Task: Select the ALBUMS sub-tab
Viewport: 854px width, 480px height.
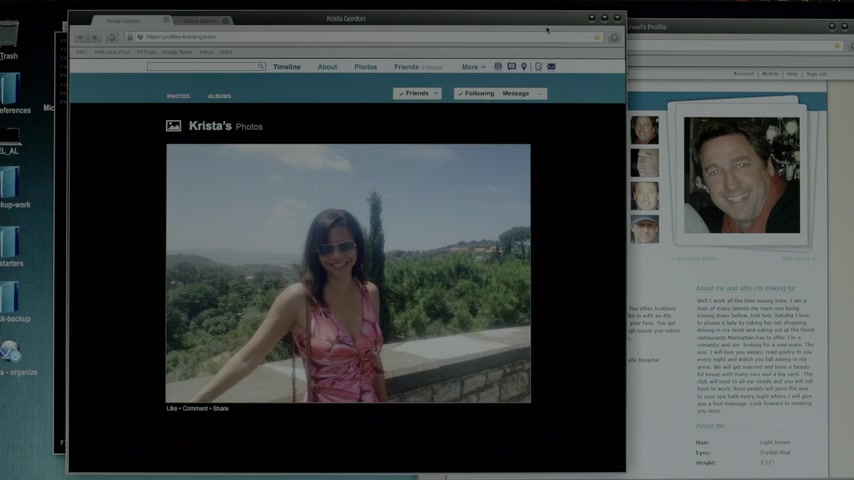Action: 219,96
